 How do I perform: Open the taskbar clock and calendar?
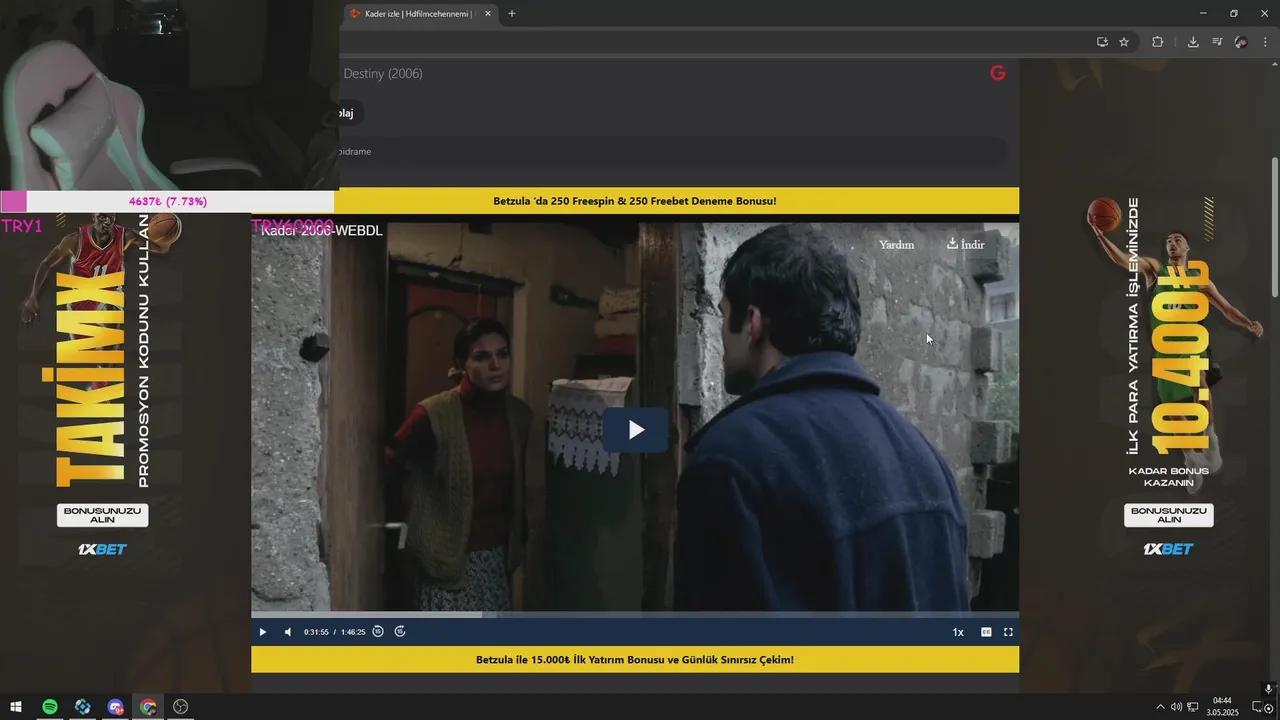click(x=1222, y=706)
